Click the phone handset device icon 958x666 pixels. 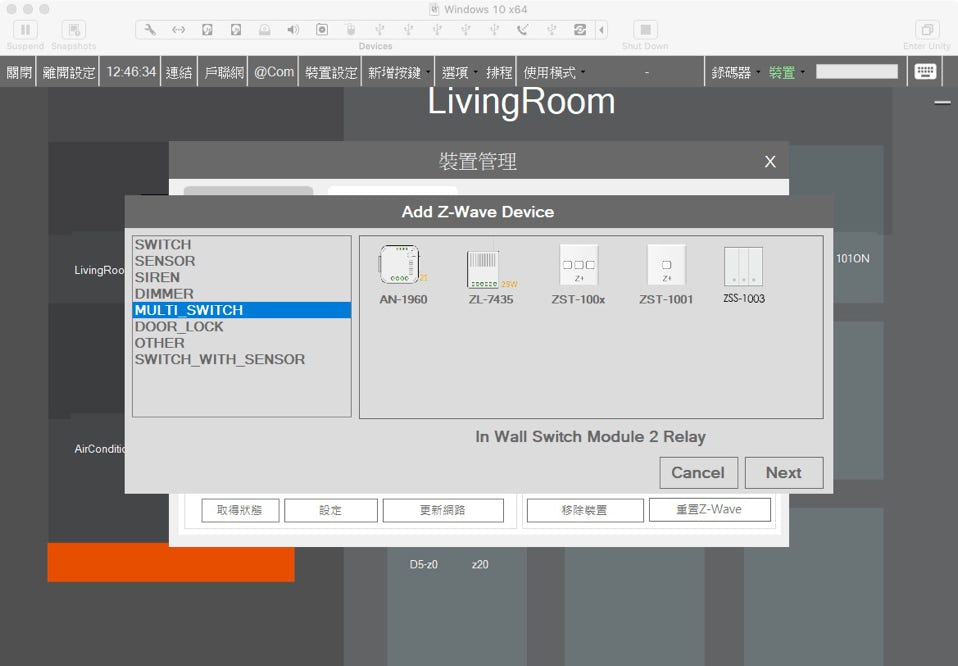[x=522, y=29]
